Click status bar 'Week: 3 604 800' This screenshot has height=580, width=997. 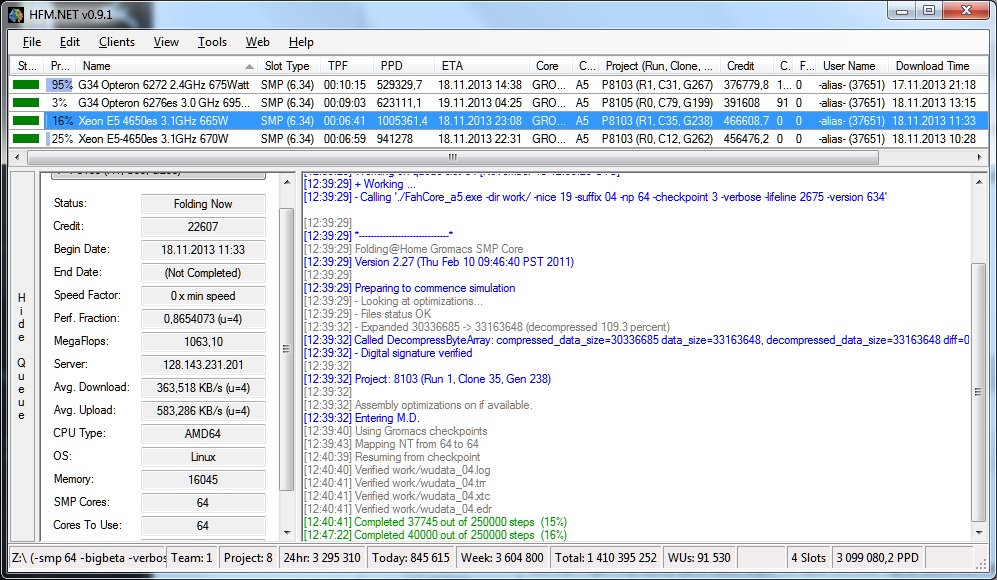(502, 558)
